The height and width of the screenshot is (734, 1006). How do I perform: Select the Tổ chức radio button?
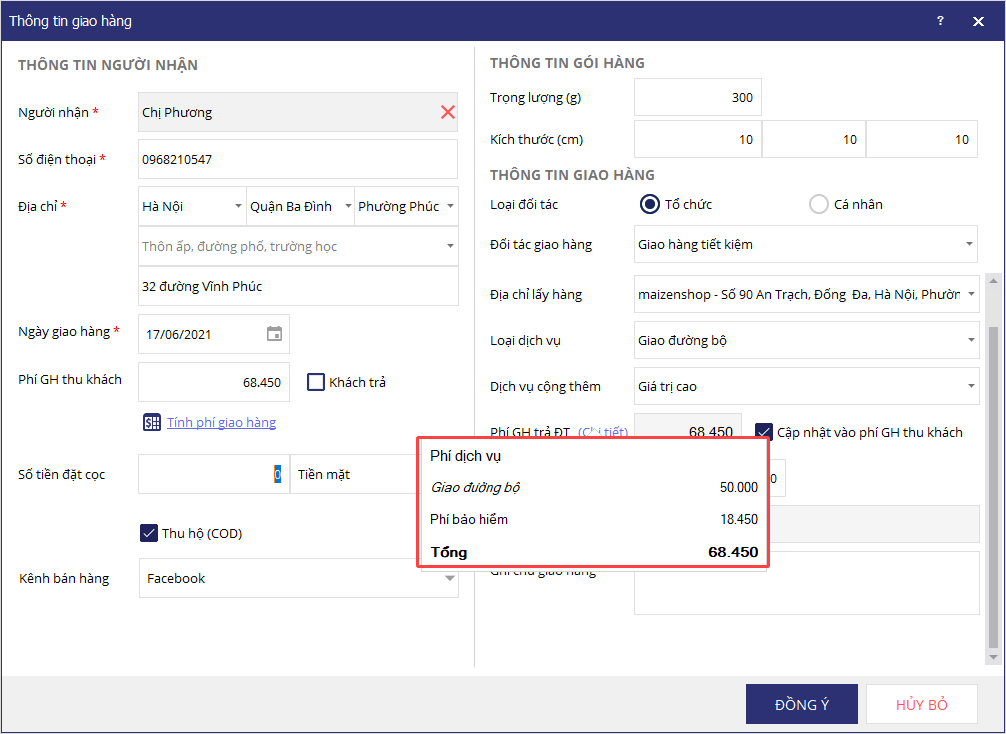click(x=650, y=204)
